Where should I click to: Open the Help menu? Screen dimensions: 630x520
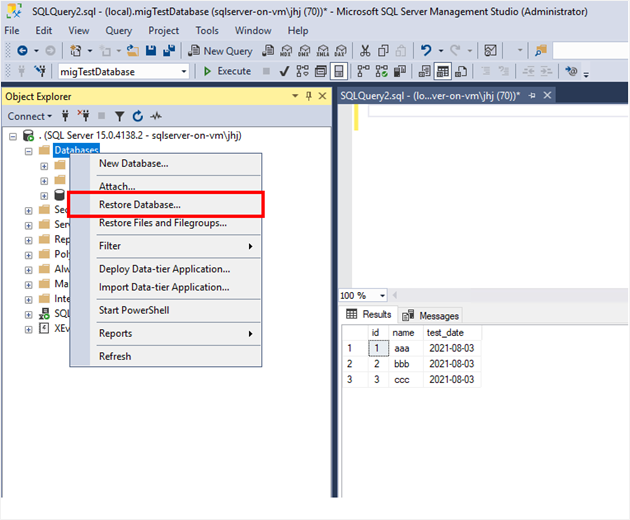tap(298, 31)
